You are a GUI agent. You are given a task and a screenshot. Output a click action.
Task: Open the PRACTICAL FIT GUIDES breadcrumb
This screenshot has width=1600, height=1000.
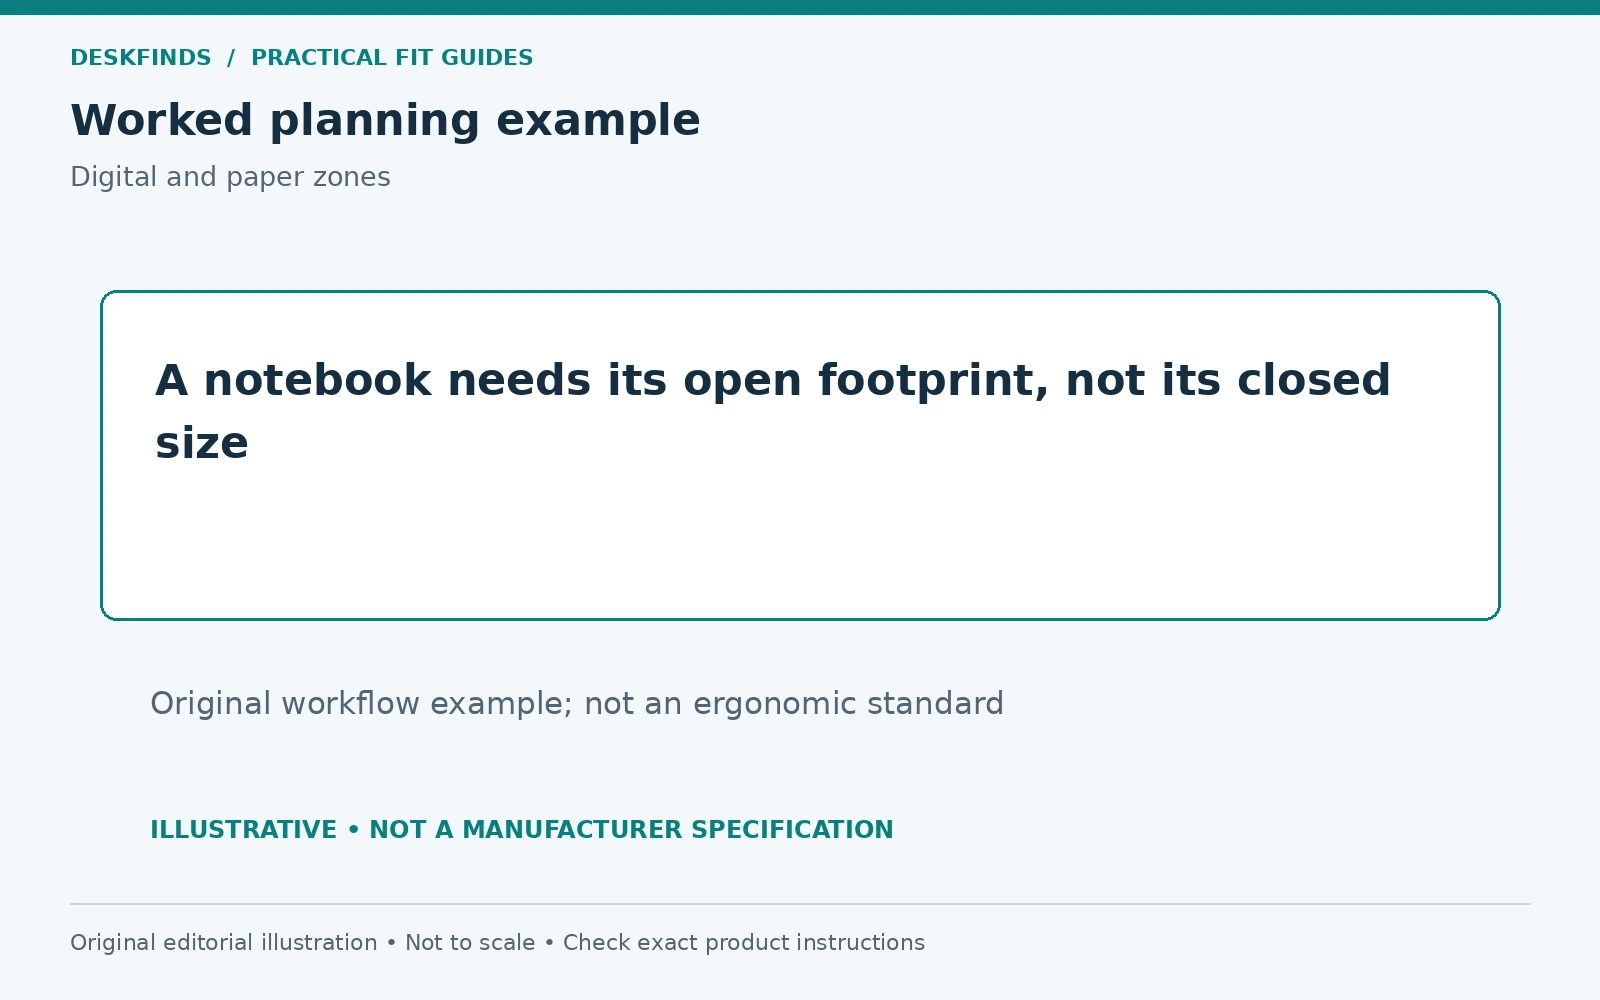pos(392,58)
